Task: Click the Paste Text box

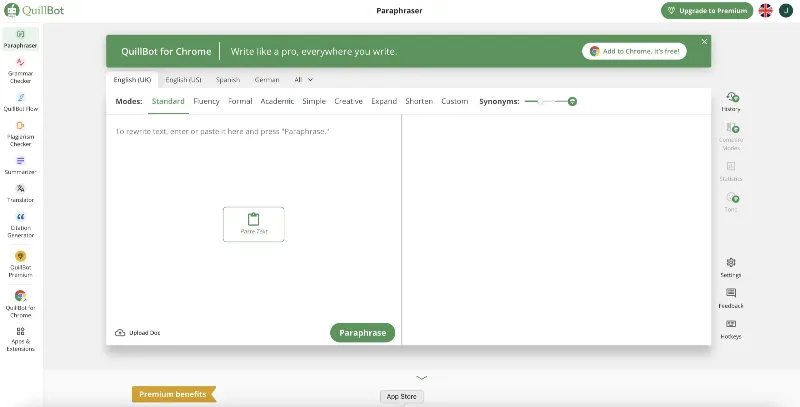Action: [x=253, y=224]
